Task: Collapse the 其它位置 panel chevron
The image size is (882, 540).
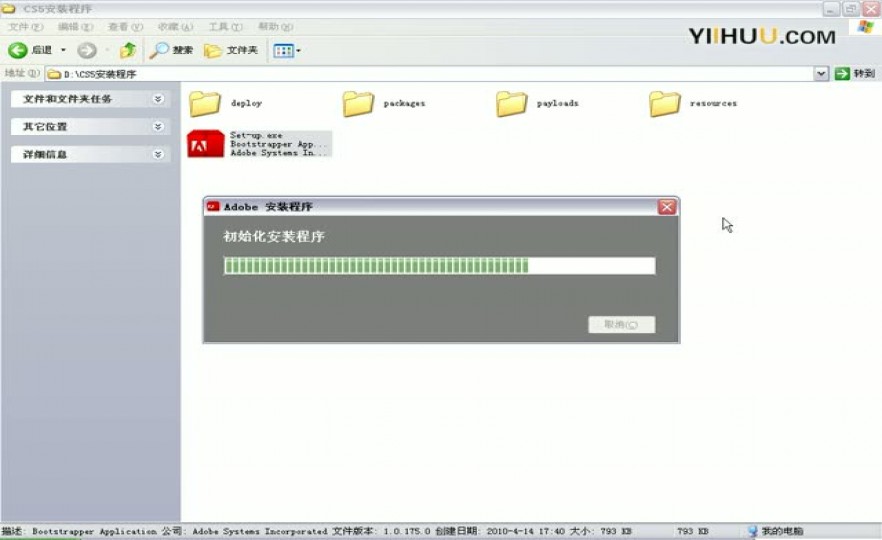Action: click(158, 127)
